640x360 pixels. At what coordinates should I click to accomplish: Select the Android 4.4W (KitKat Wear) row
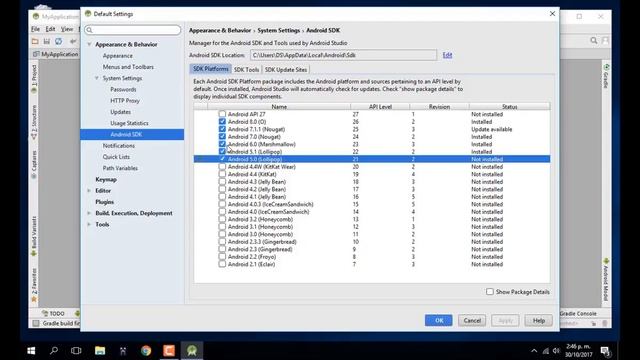coord(372,167)
